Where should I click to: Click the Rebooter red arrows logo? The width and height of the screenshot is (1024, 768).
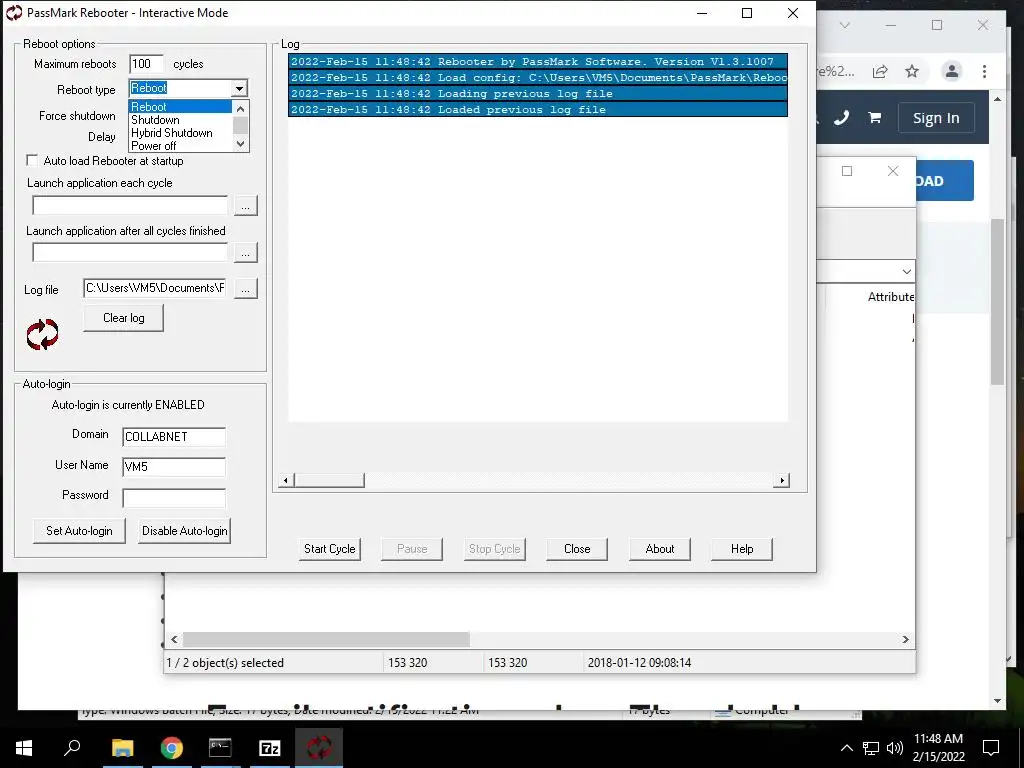click(x=42, y=334)
